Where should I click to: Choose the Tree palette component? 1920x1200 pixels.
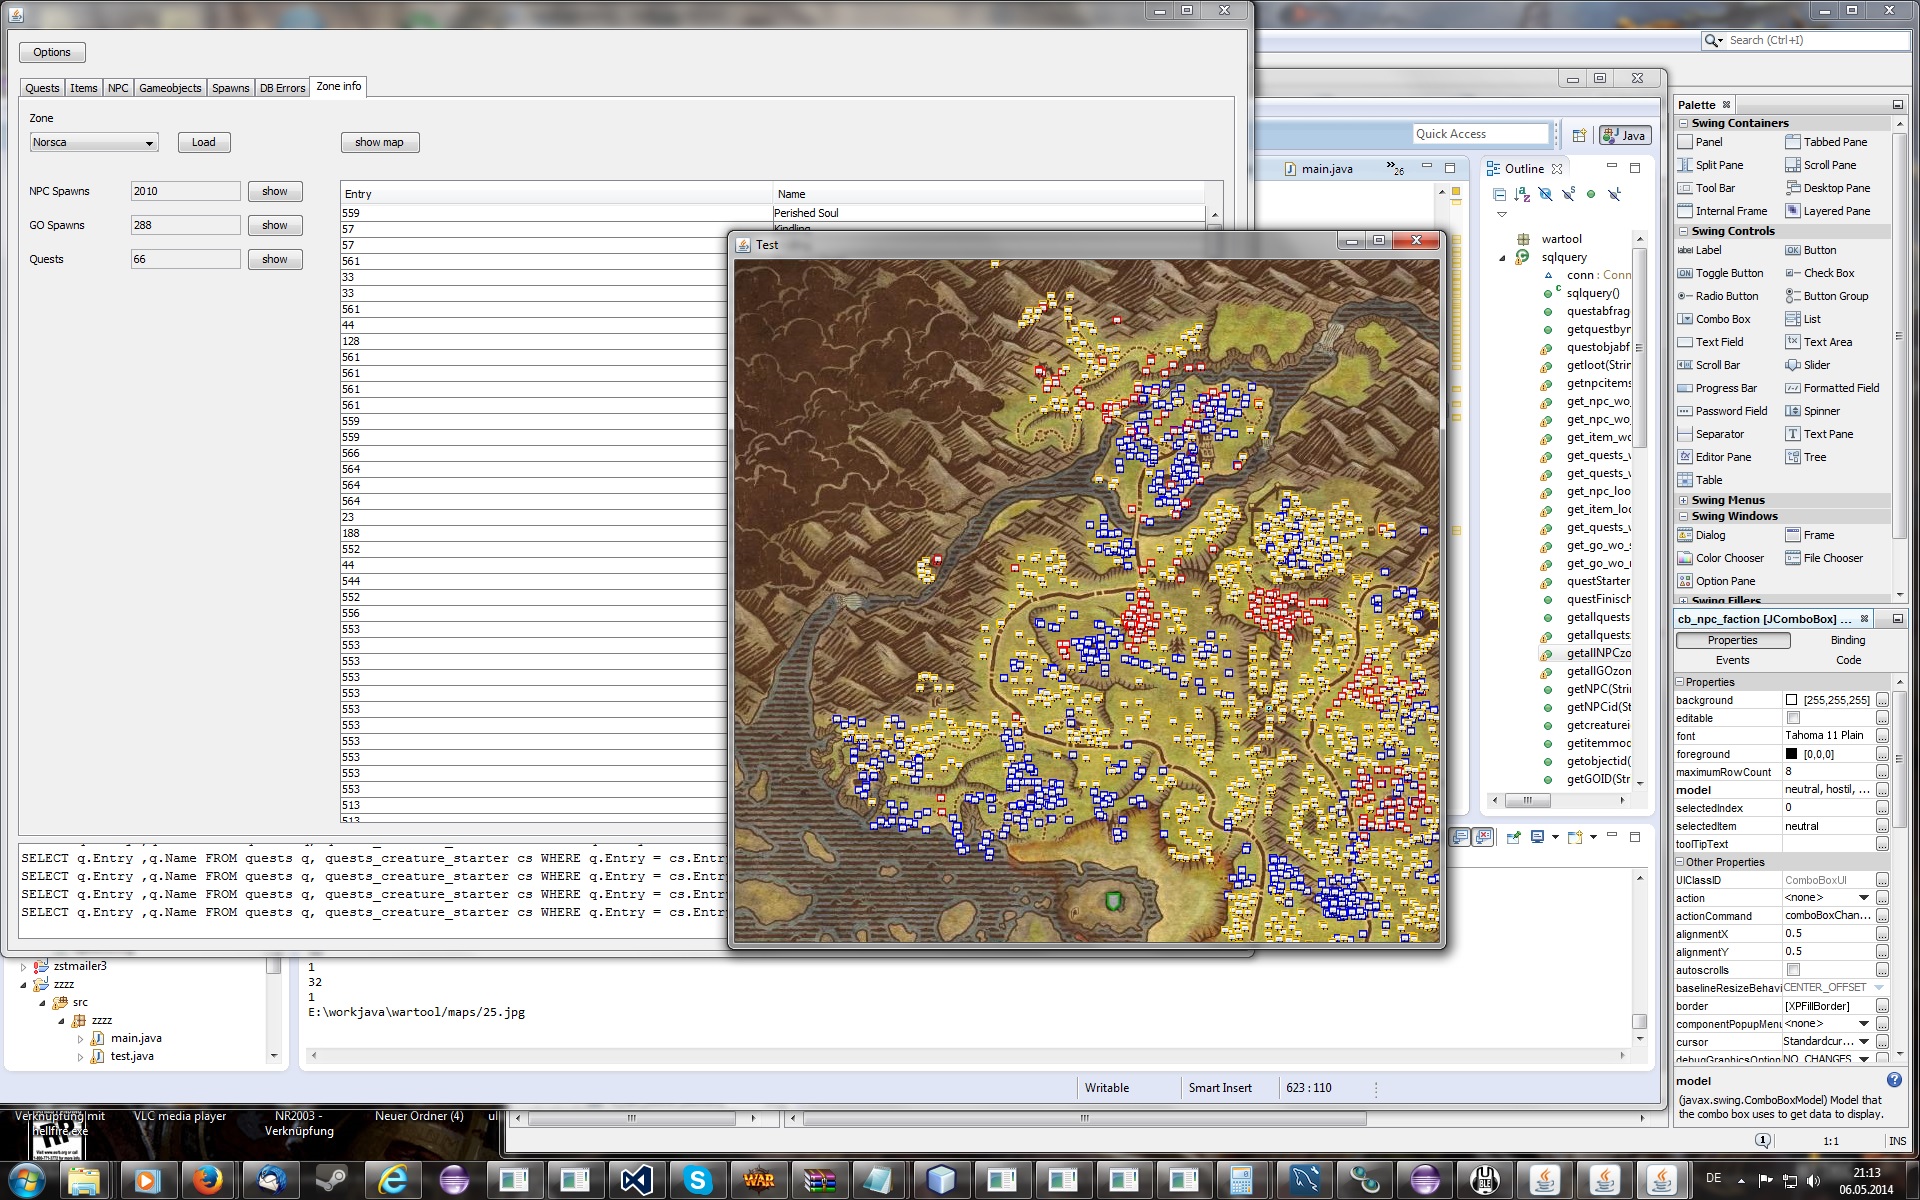1806,457
